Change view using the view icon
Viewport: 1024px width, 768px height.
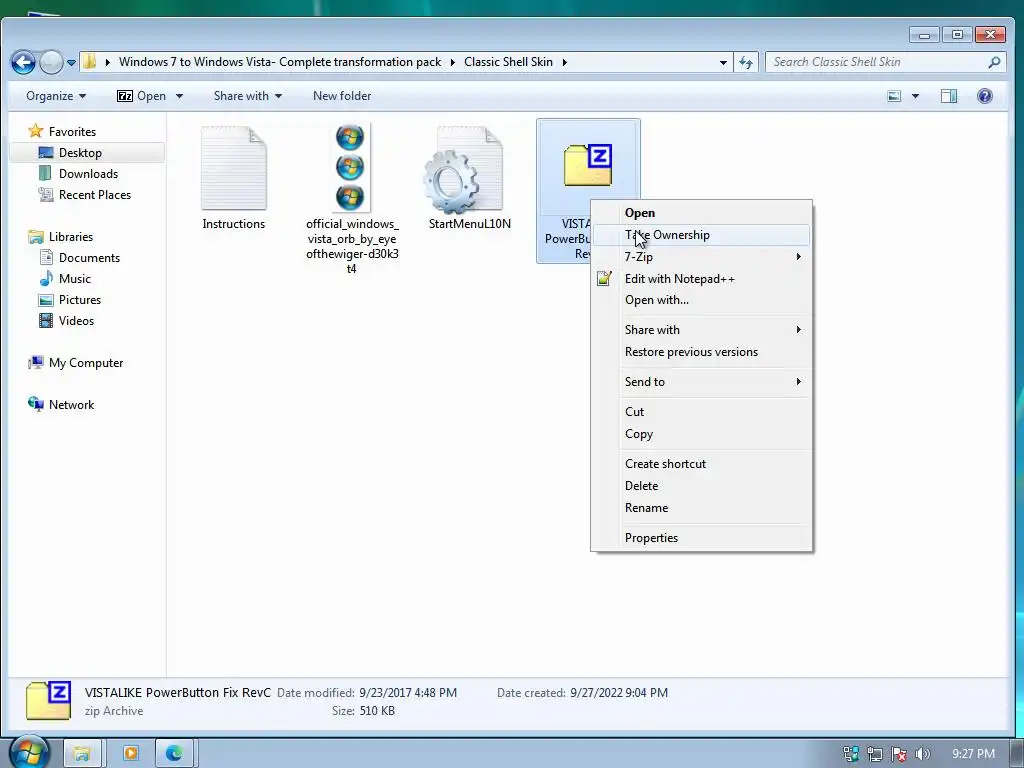pos(894,97)
